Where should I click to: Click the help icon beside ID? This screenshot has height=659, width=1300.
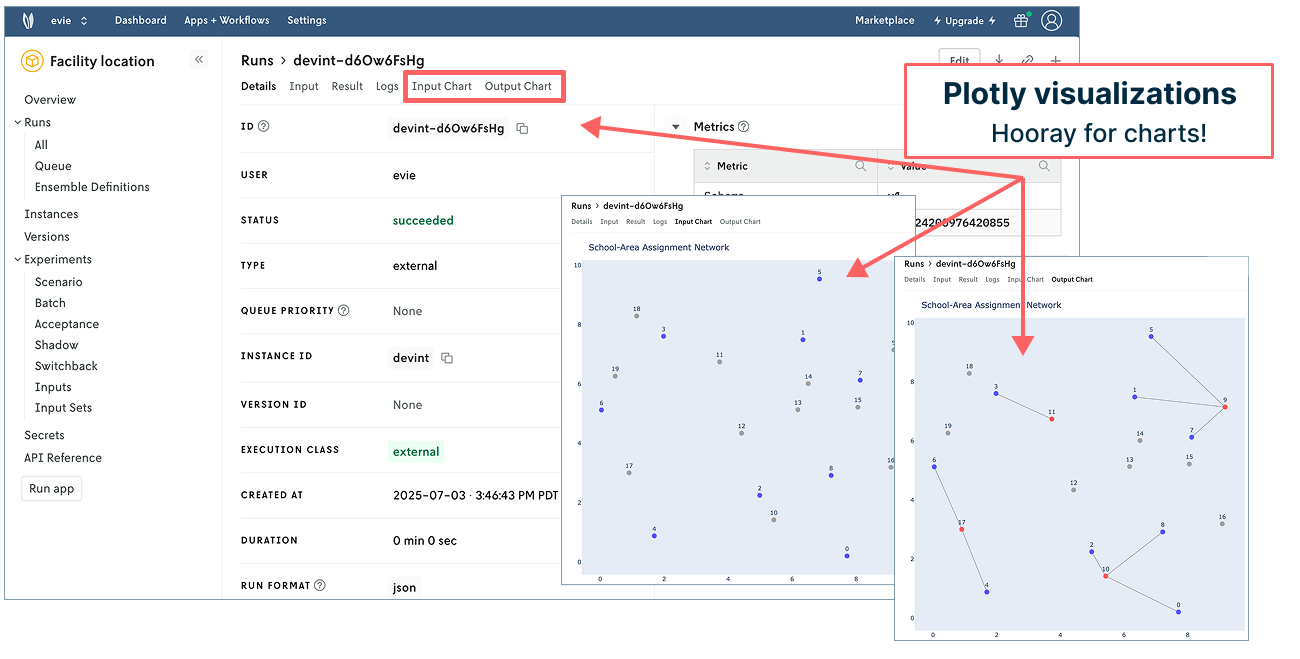tap(264, 127)
